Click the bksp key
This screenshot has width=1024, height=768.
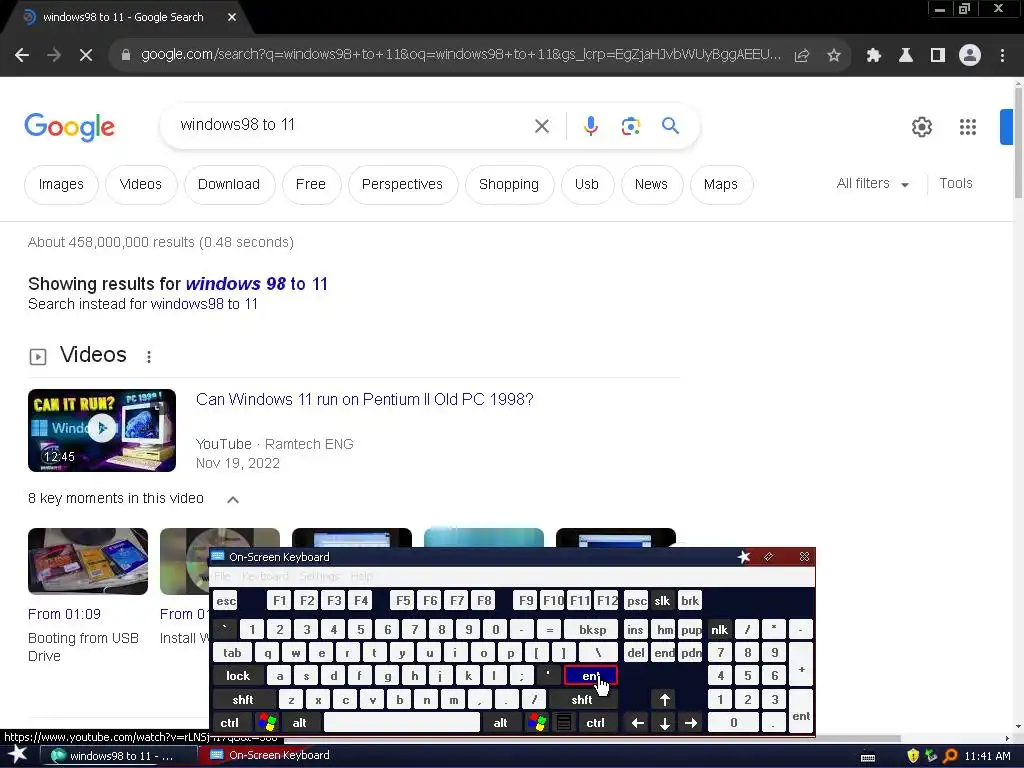(x=592, y=630)
